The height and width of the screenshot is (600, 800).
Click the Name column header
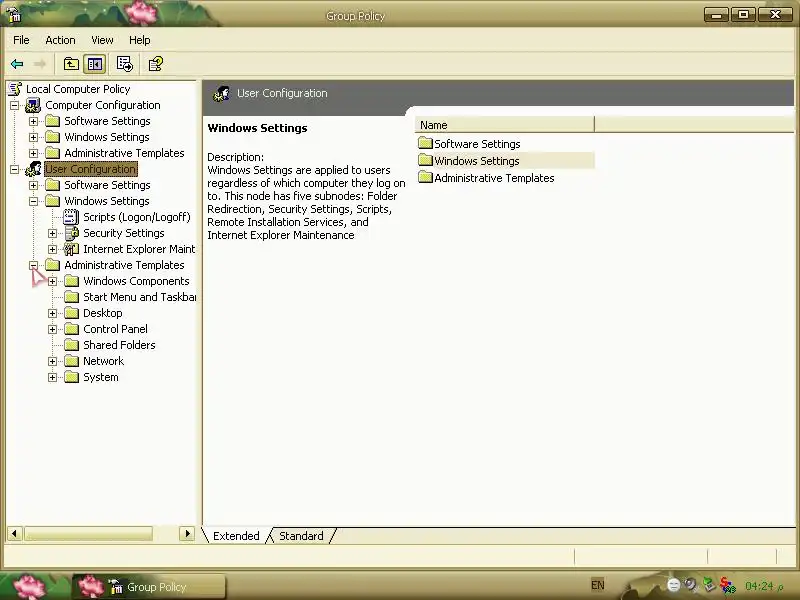pyautogui.click(x=505, y=125)
